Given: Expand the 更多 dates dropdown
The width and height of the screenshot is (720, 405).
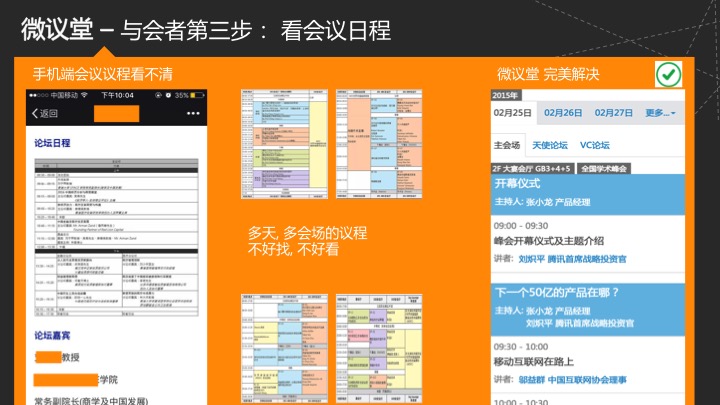Looking at the screenshot, I should point(661,113).
